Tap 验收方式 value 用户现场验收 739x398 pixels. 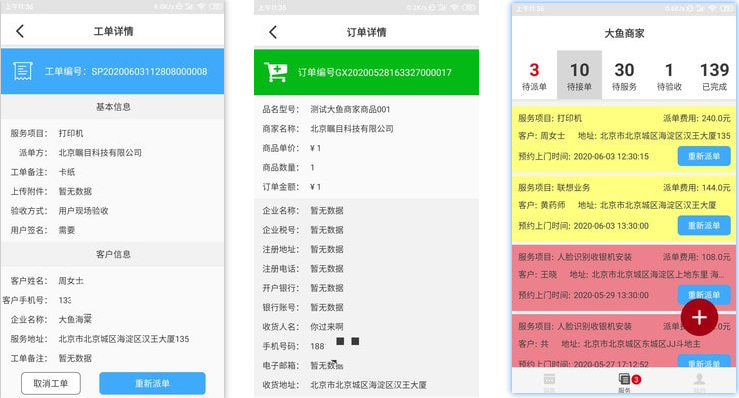click(x=83, y=211)
